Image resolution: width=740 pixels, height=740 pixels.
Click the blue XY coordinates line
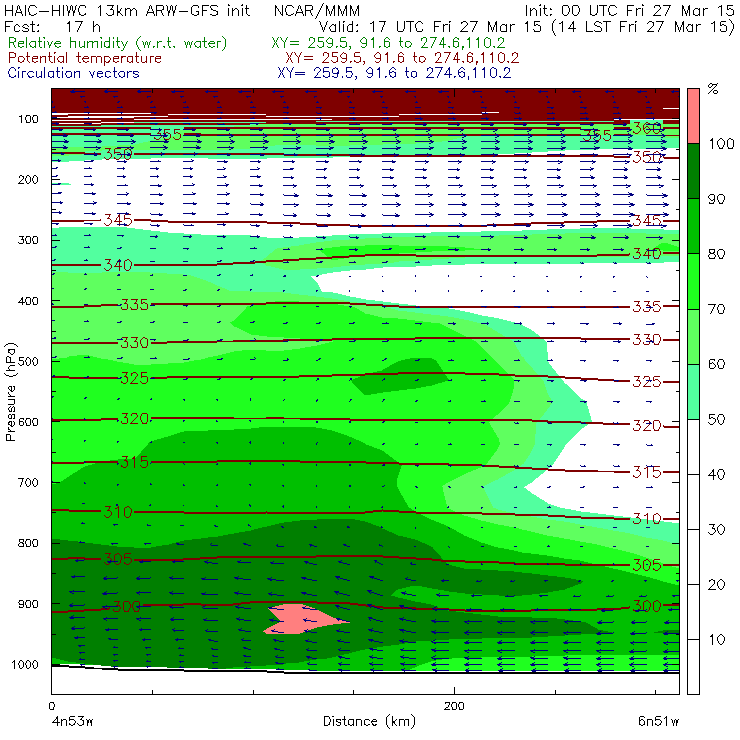394,73
